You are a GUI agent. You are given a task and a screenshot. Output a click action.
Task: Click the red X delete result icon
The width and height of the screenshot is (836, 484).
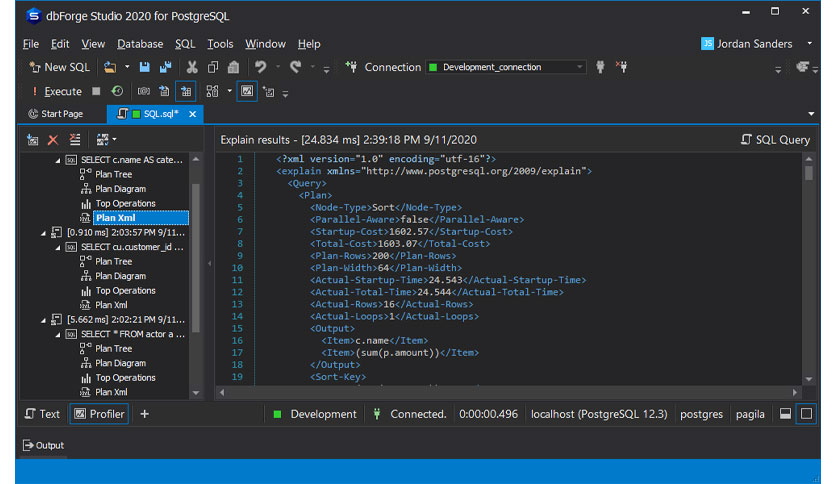[53, 140]
